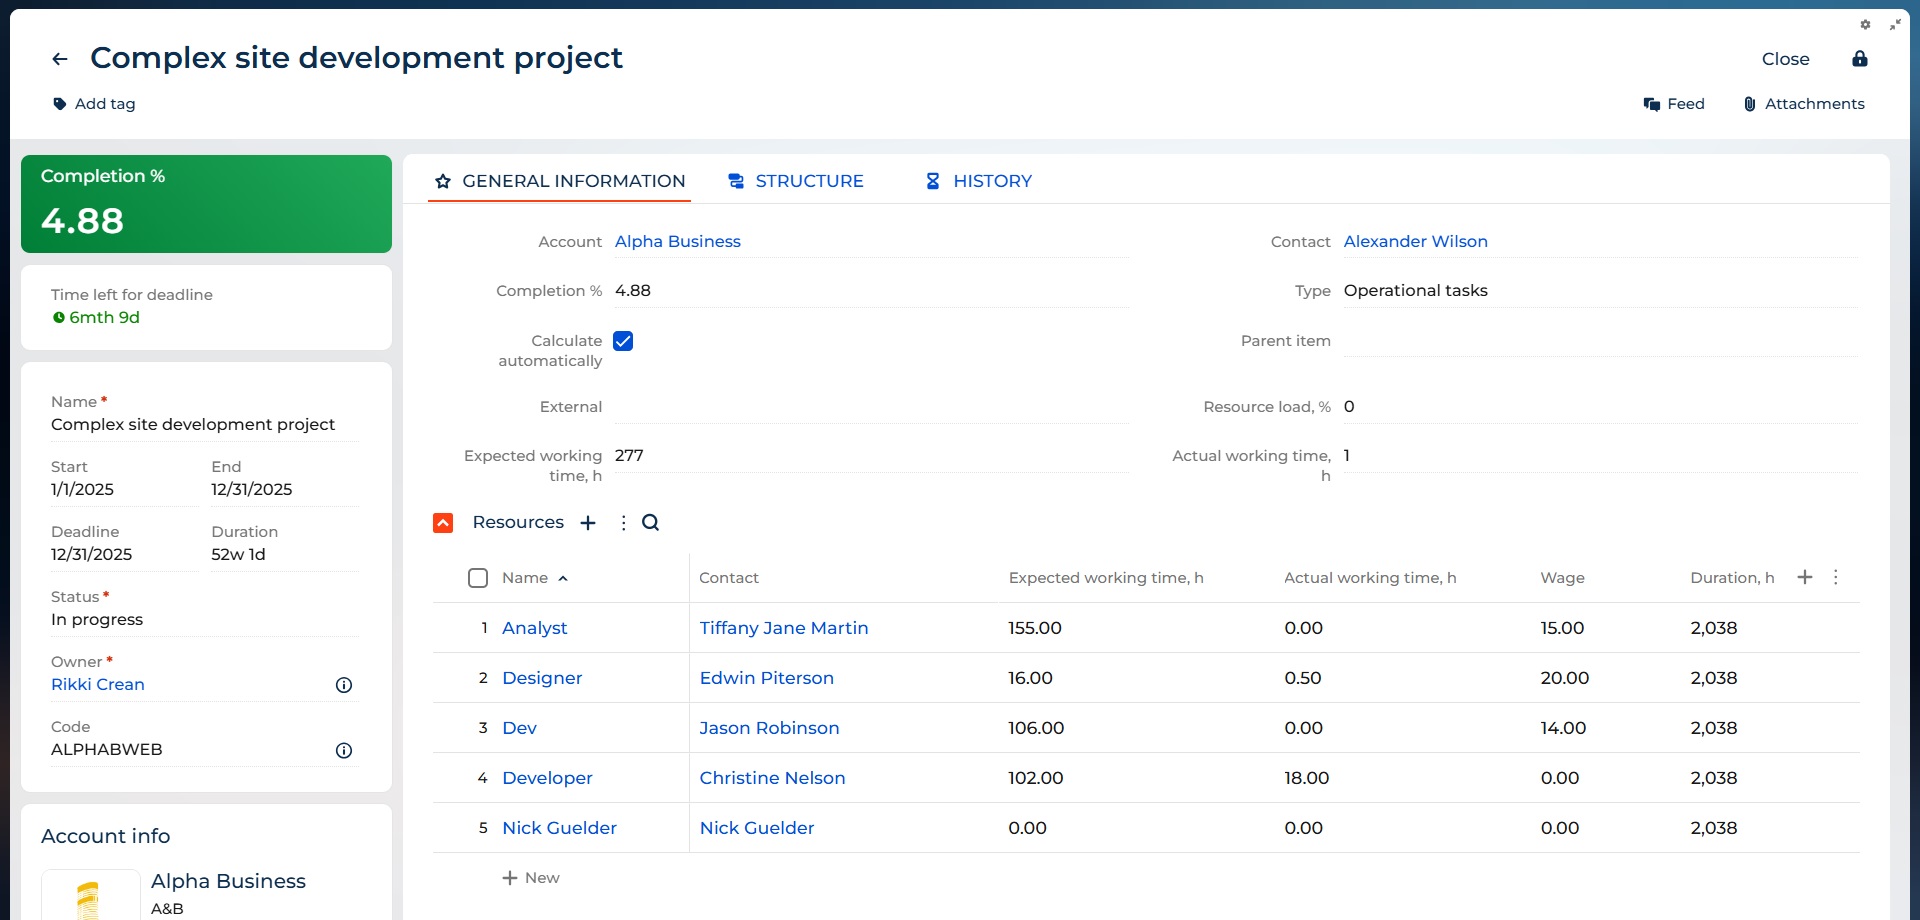Open the Resources three-dot menu
Image resolution: width=1920 pixels, height=920 pixels.
coord(623,523)
